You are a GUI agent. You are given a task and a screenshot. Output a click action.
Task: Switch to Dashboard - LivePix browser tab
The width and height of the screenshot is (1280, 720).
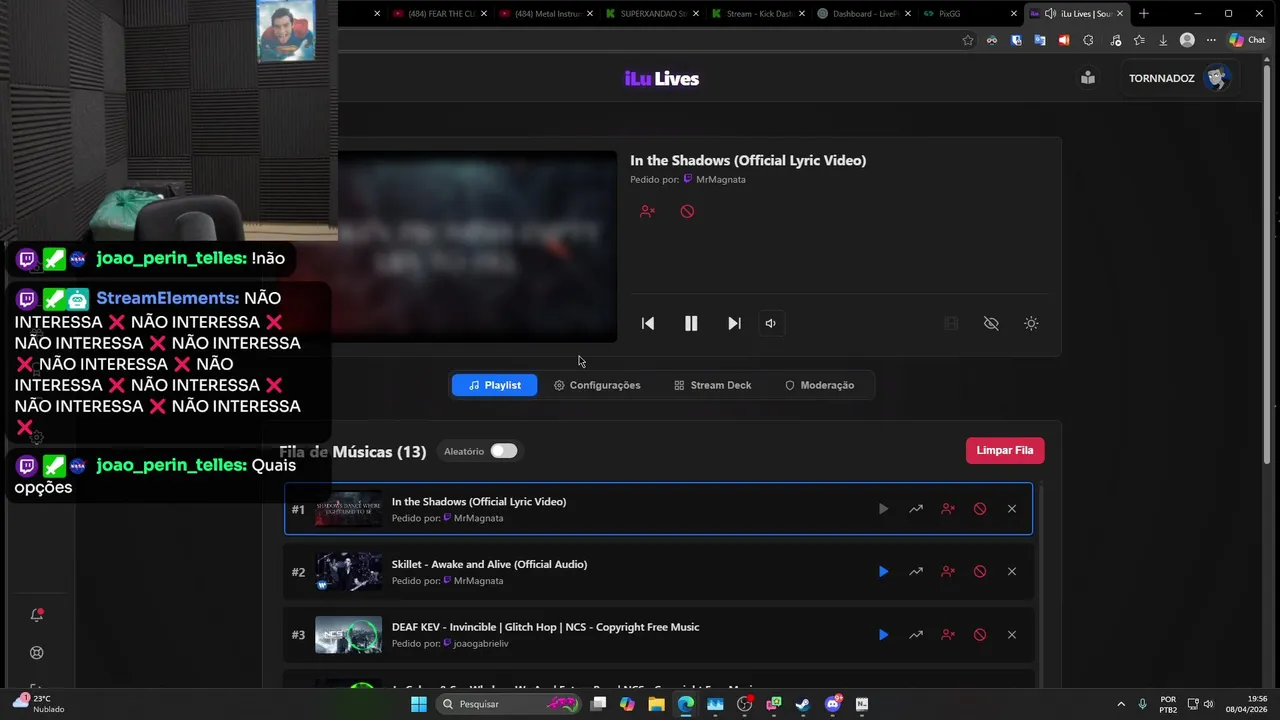864,14
